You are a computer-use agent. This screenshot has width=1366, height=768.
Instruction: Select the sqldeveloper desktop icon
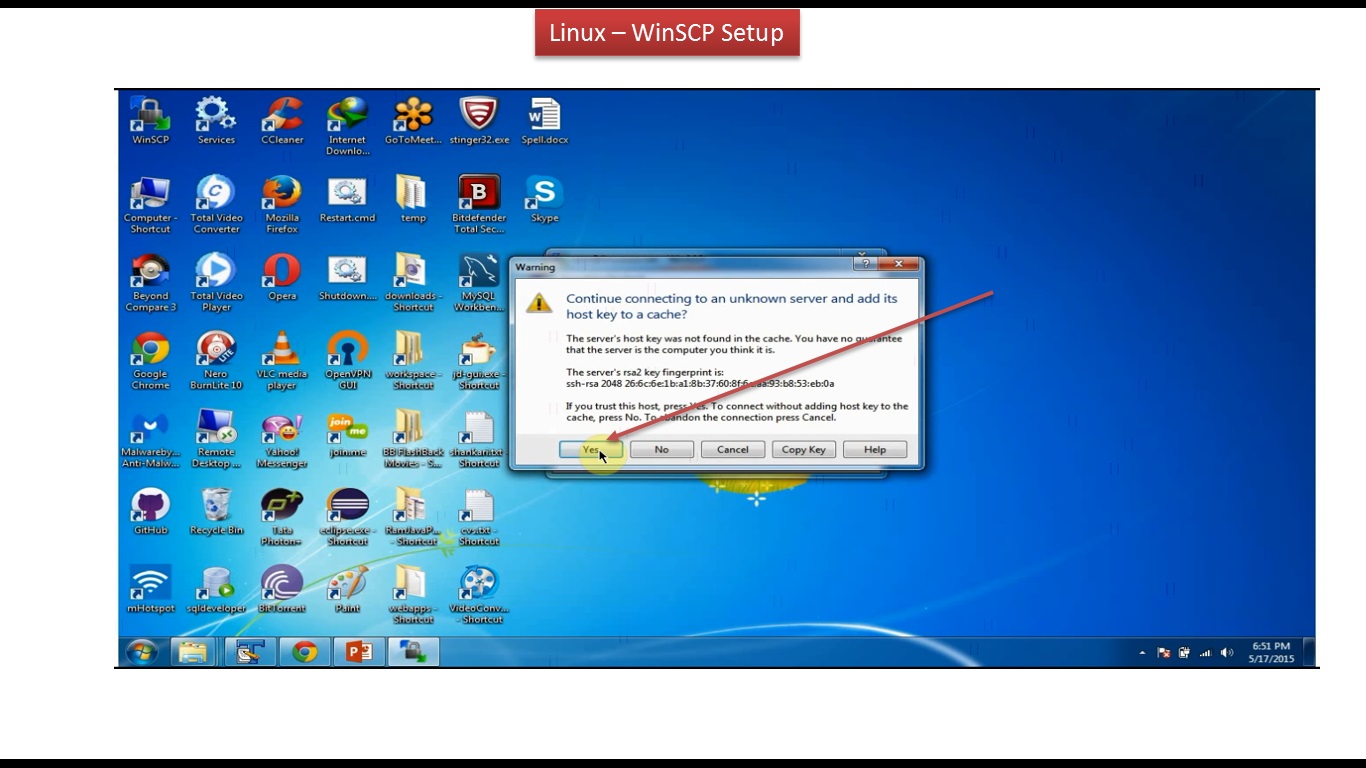[x=216, y=590]
